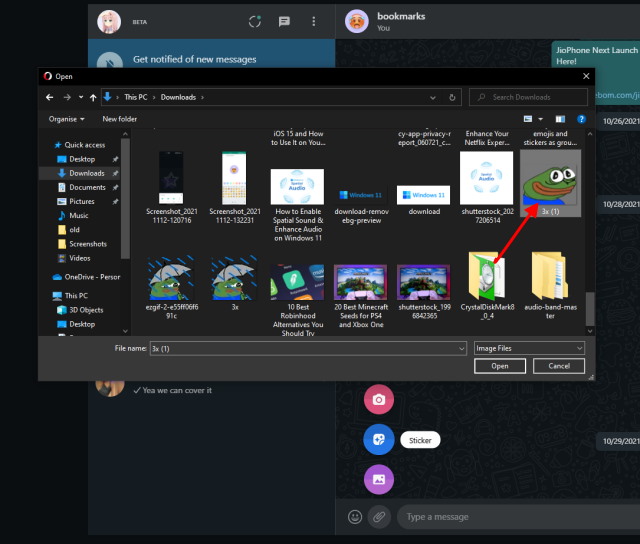Viewport: 640px width, 544px height.
Task: Click the Cancel button
Action: click(x=558, y=366)
